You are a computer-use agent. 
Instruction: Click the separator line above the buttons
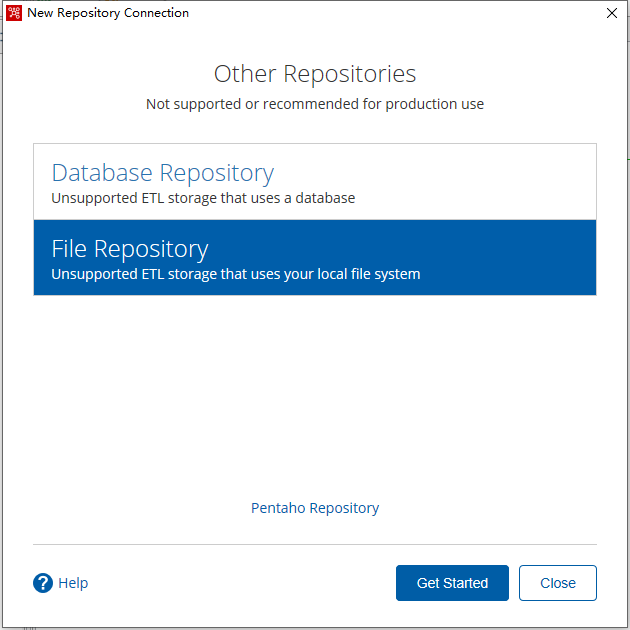click(315, 544)
